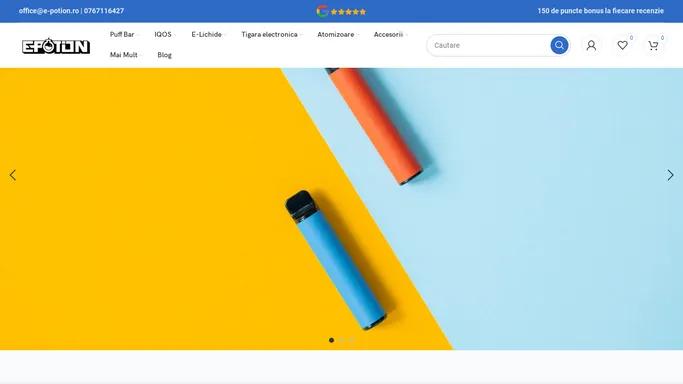
Task: Select the first carousel dot
Action: [x=331, y=340]
